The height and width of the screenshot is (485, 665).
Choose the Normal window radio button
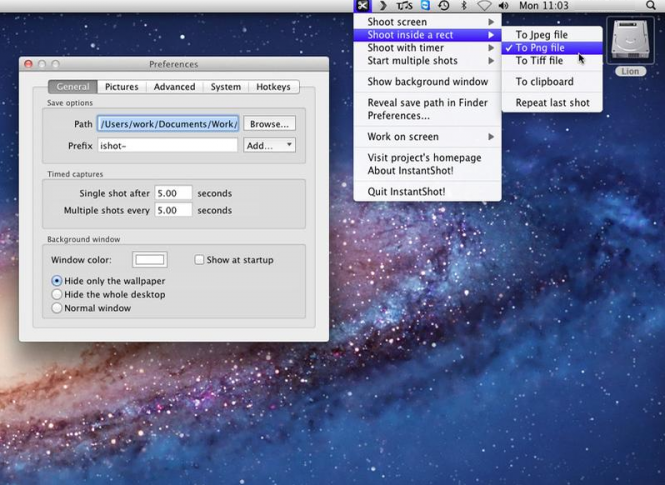57,308
